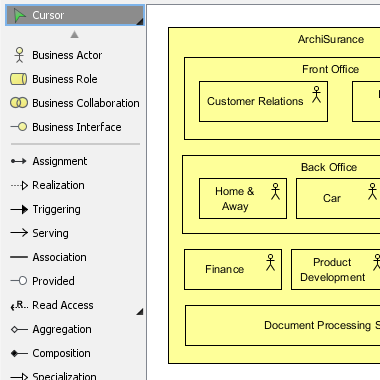Pick the Serving connector icon
Viewport: 380px width, 380px height.
tap(19, 233)
